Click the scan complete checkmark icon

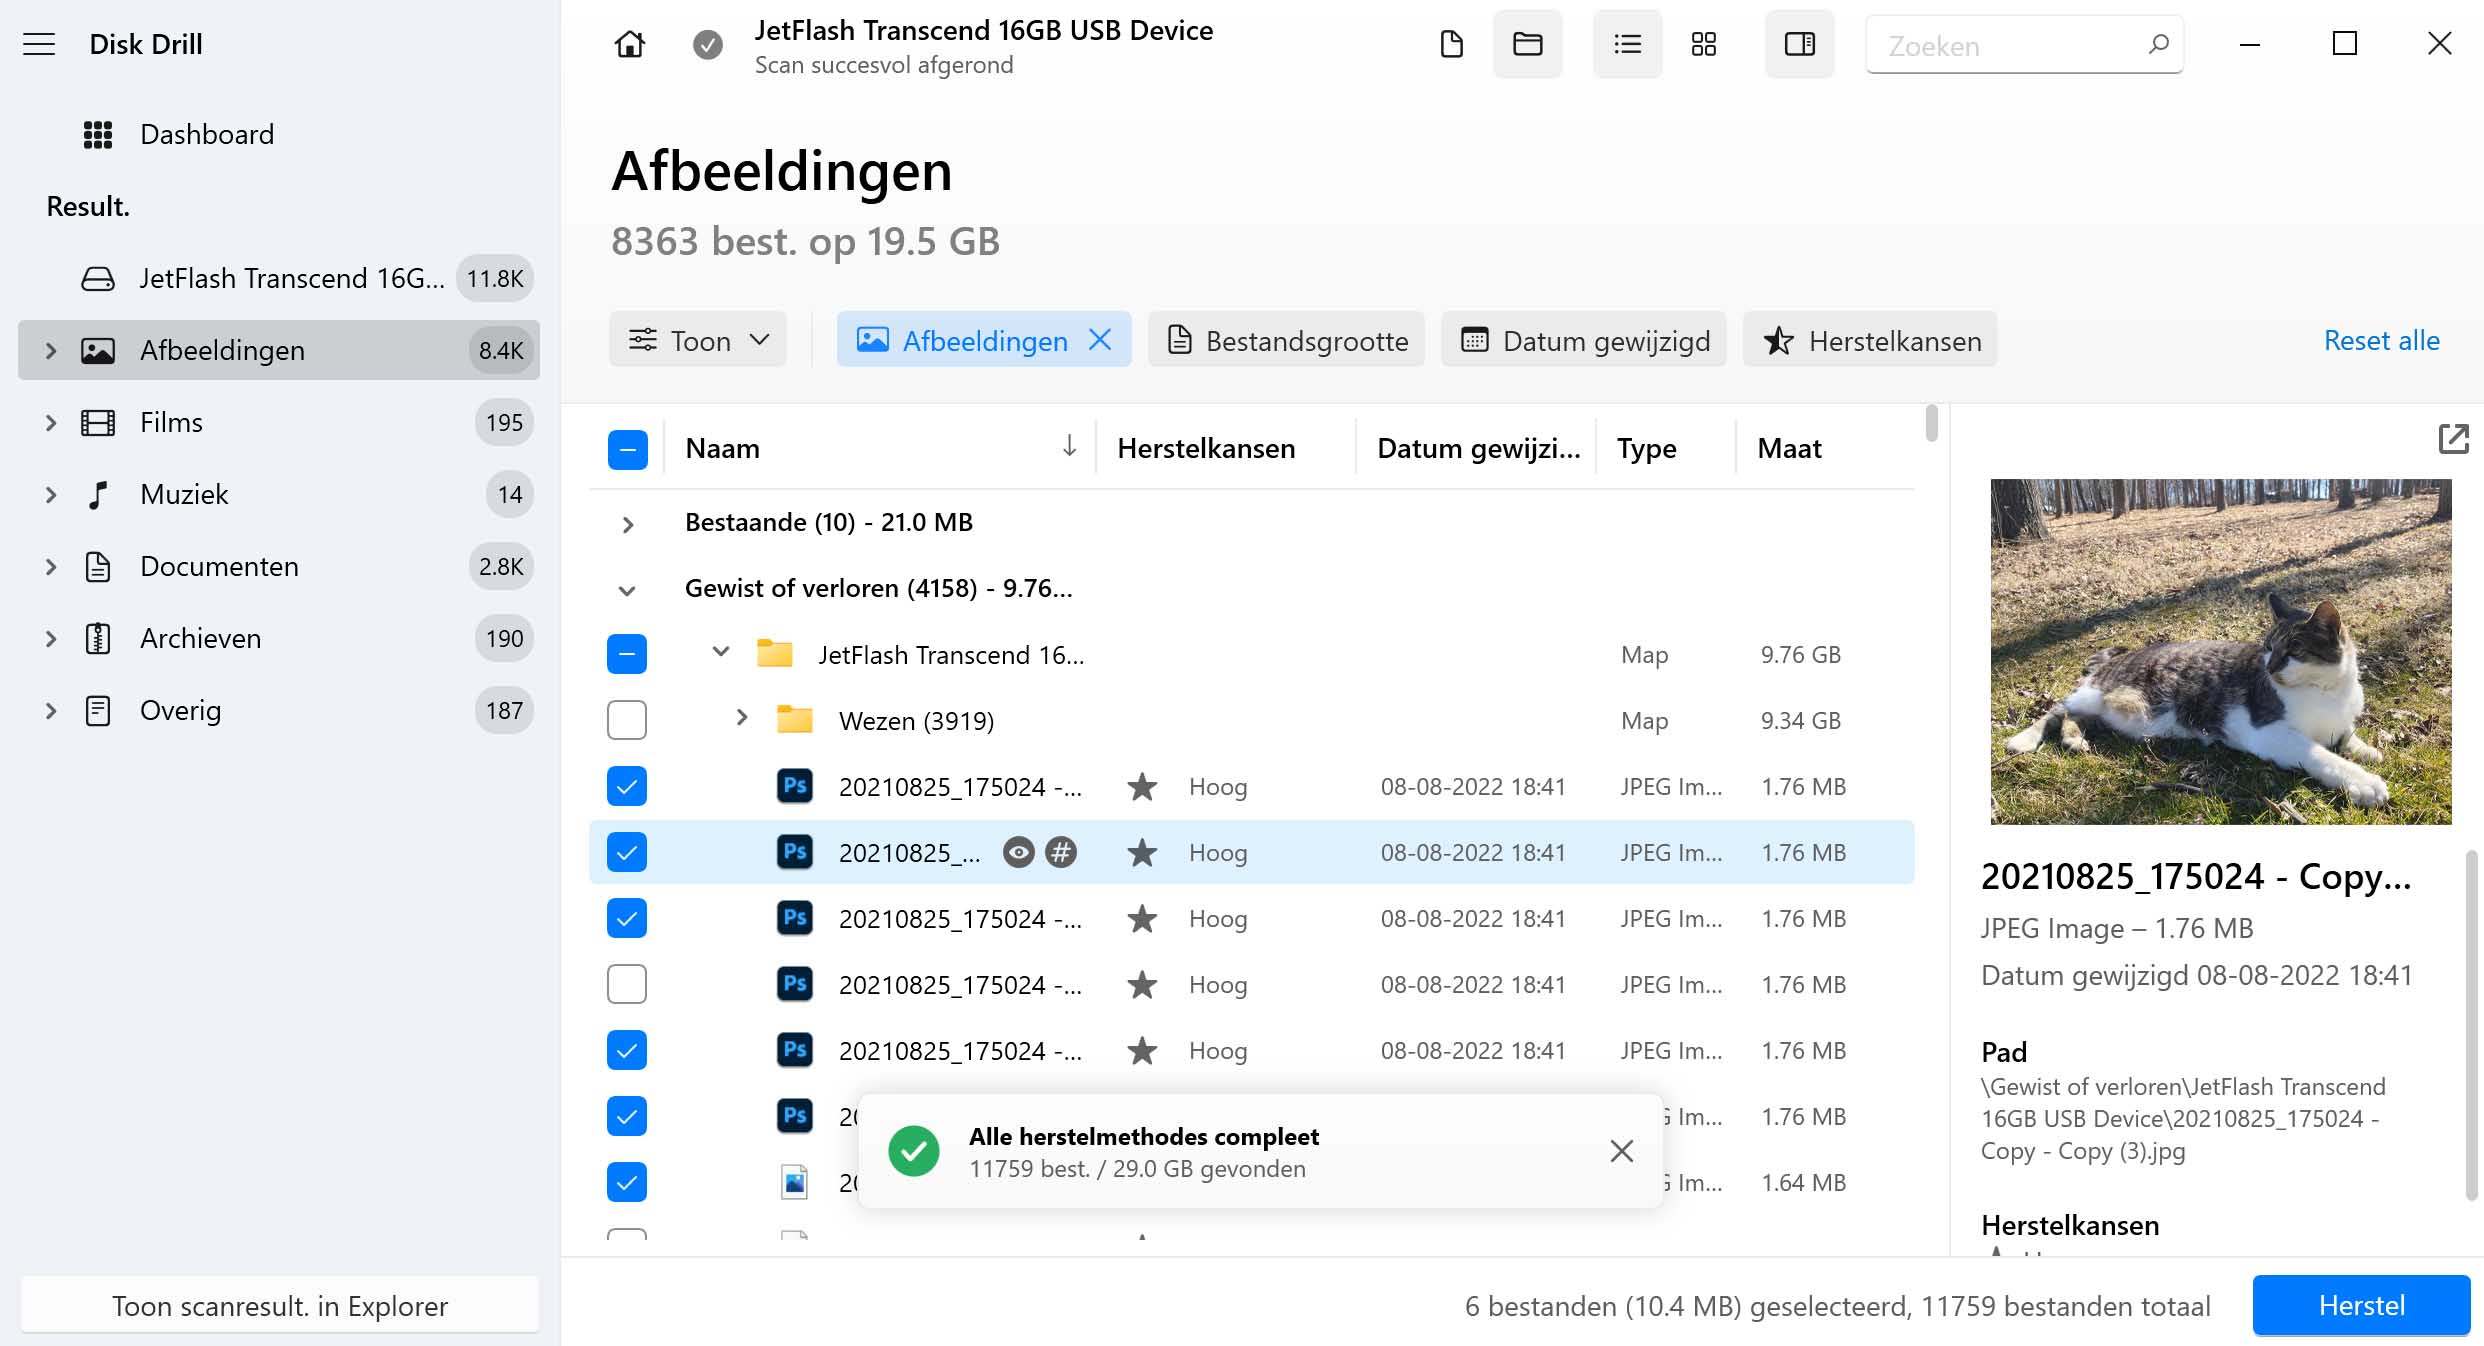point(708,44)
